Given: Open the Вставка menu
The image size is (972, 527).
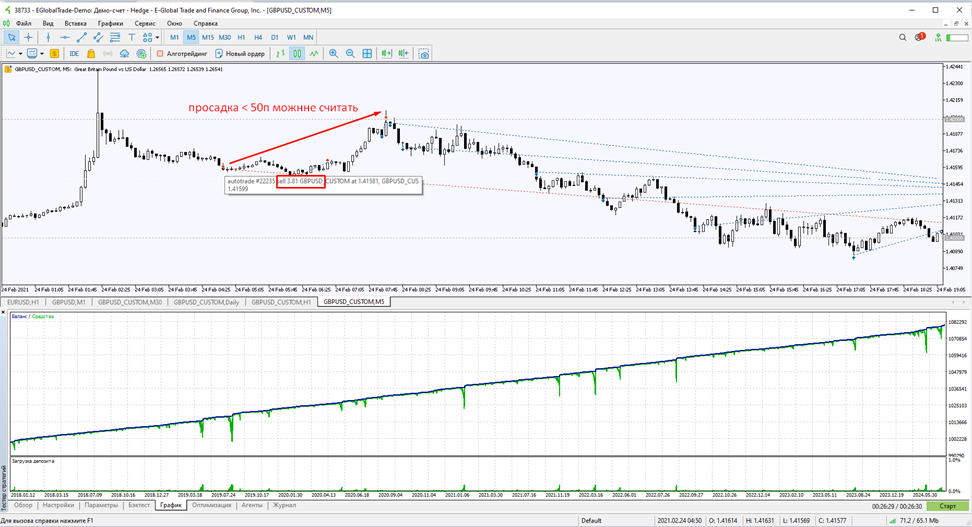Looking at the screenshot, I should [x=76, y=23].
